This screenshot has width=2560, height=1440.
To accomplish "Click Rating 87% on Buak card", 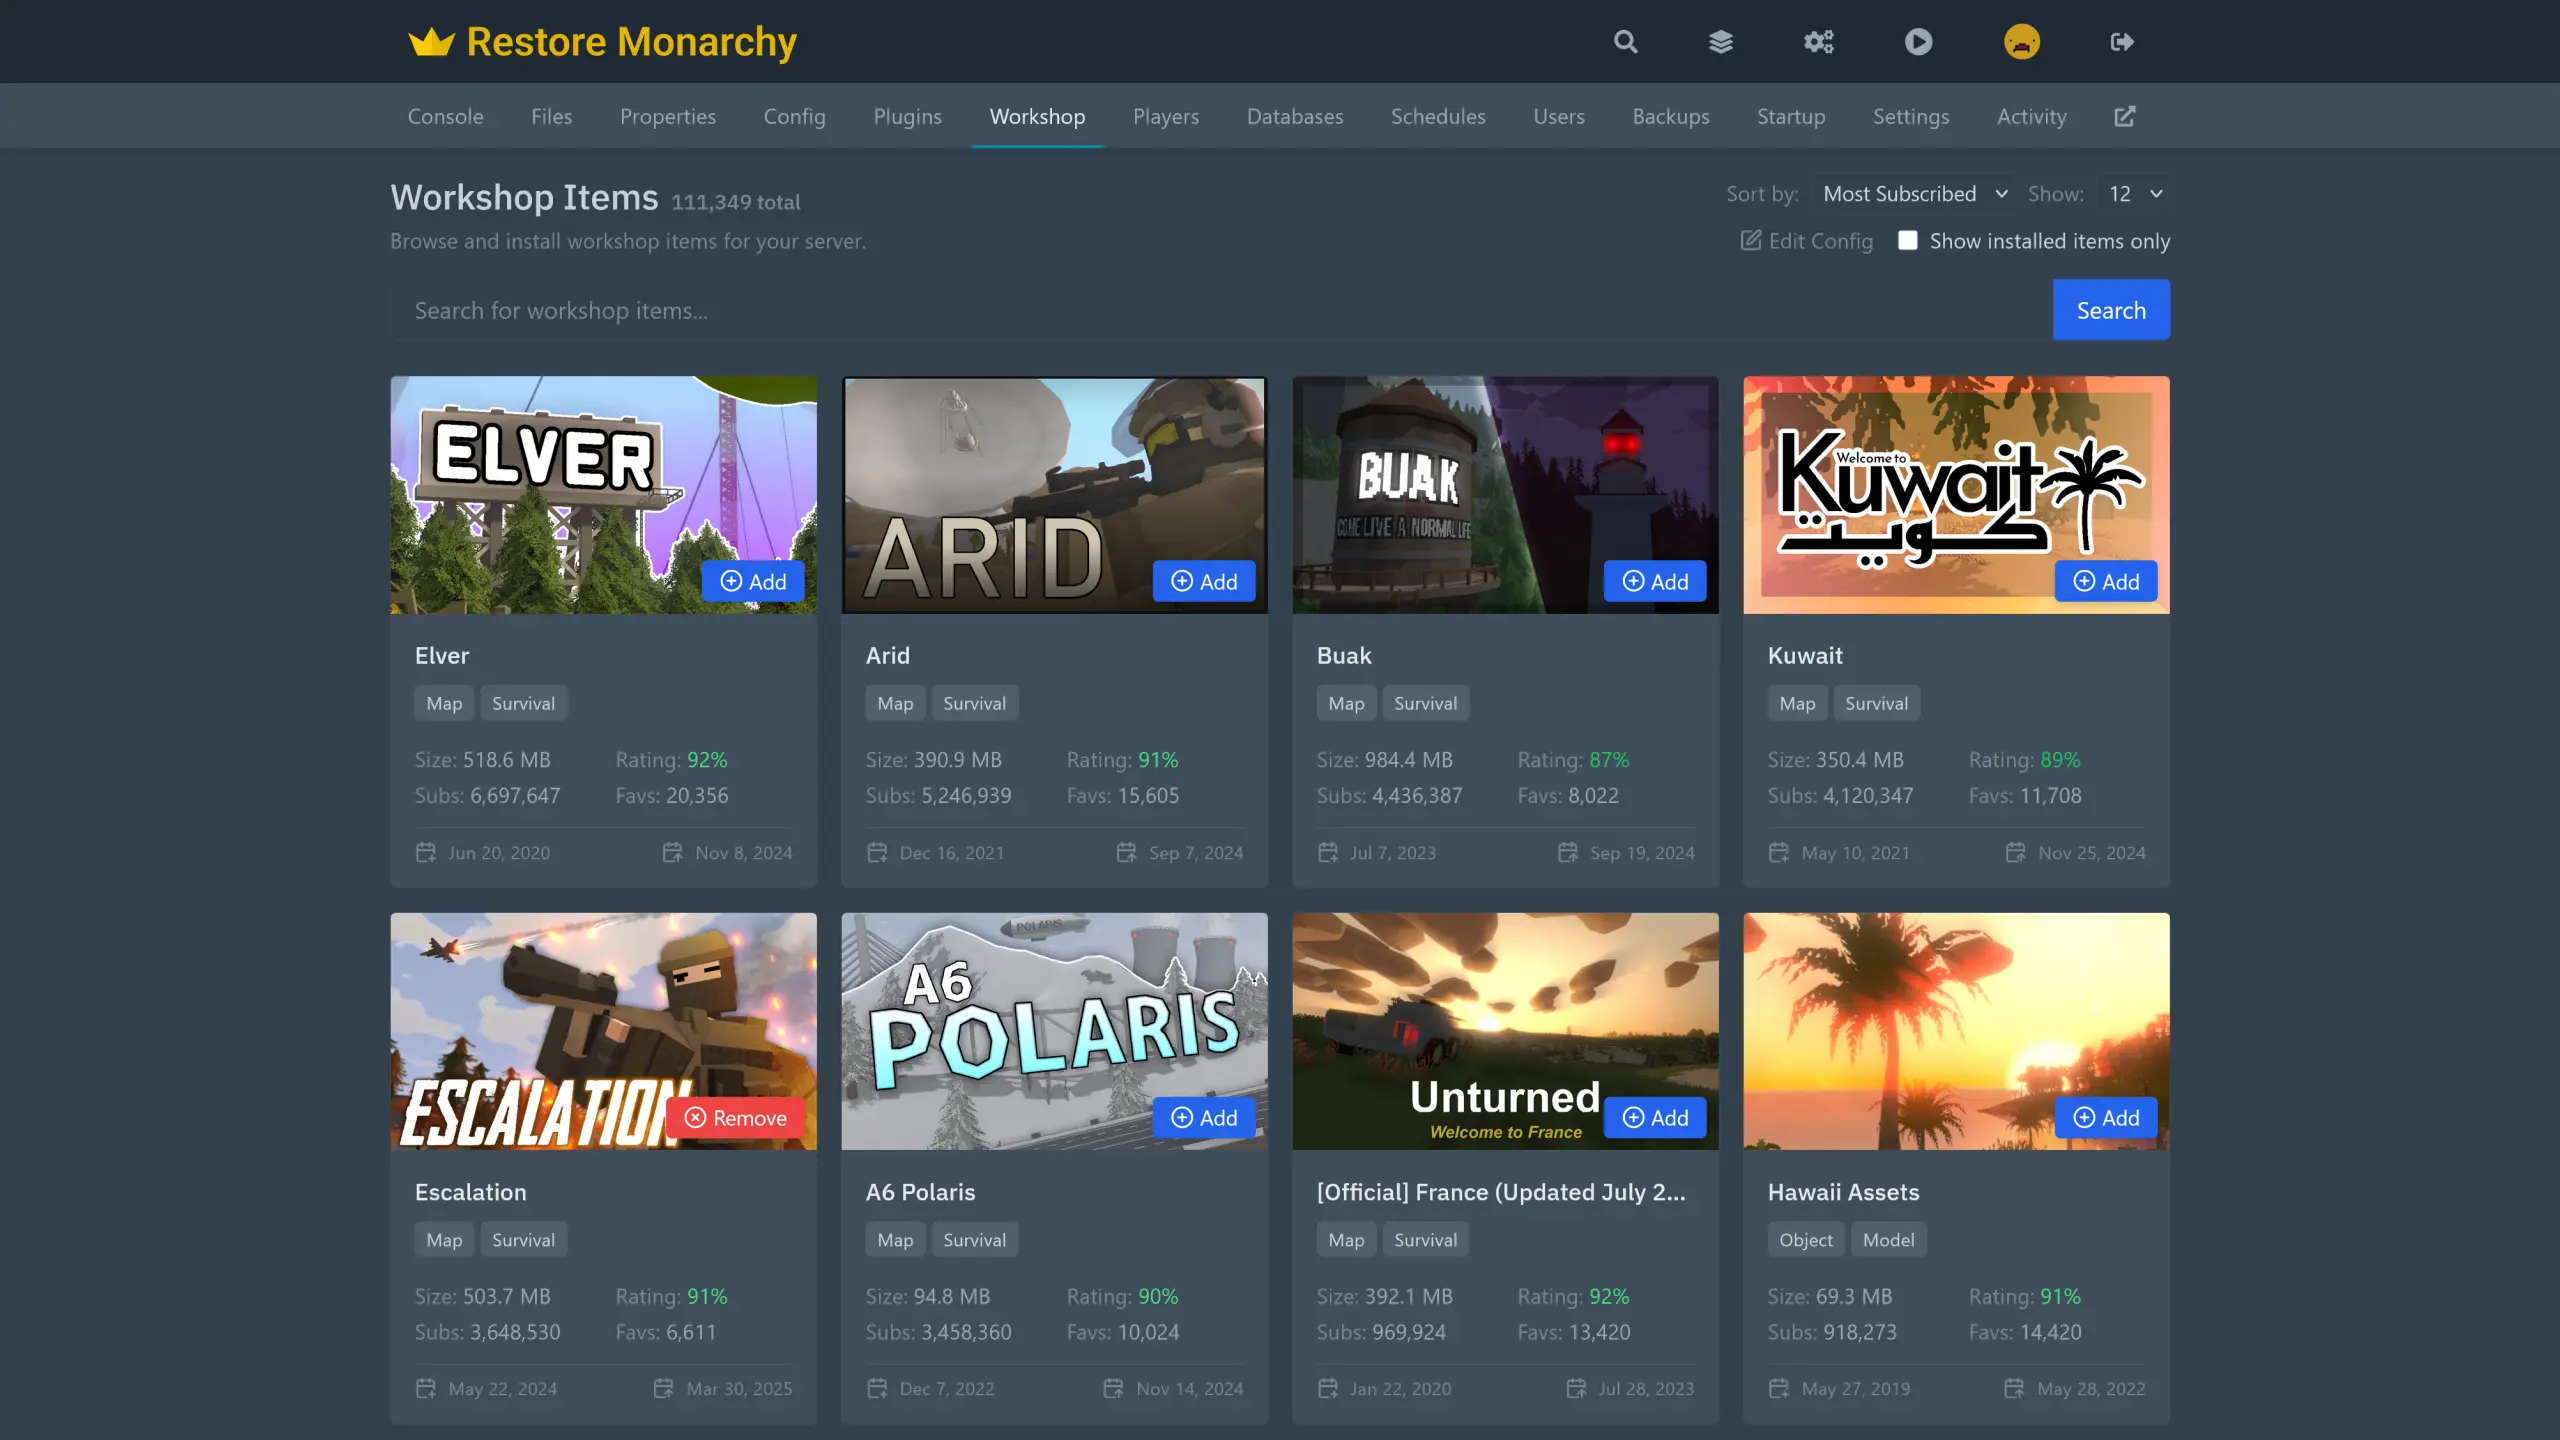I will tap(1573, 759).
